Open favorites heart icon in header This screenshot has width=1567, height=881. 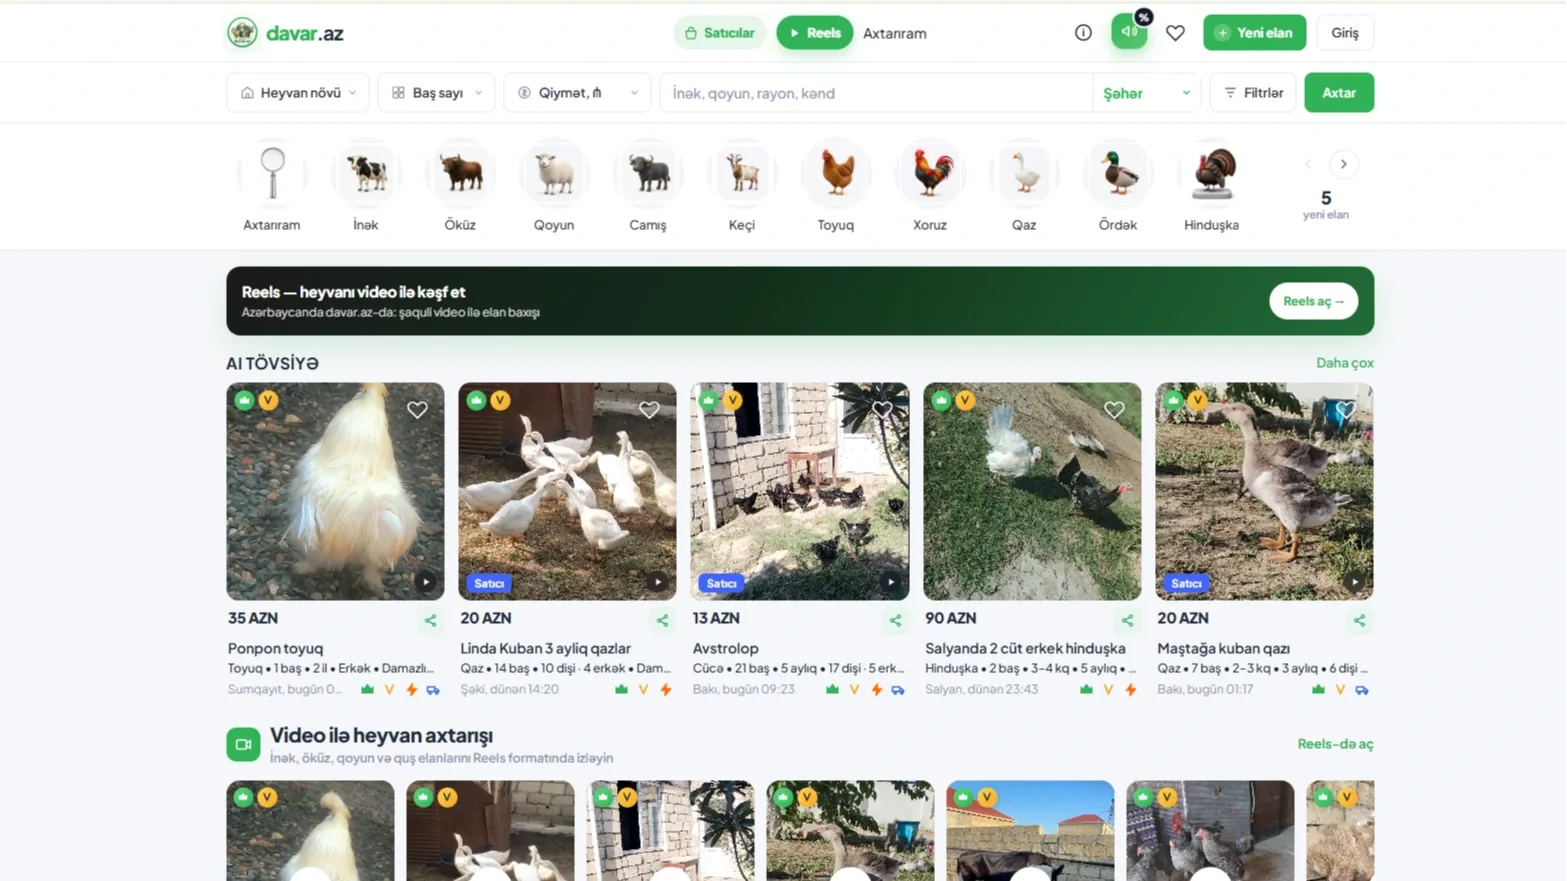click(x=1175, y=33)
